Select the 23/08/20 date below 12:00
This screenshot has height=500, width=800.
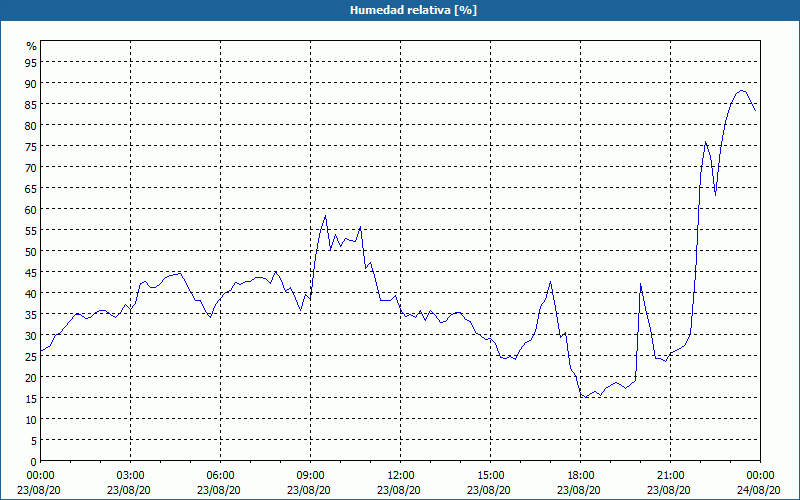point(399,490)
